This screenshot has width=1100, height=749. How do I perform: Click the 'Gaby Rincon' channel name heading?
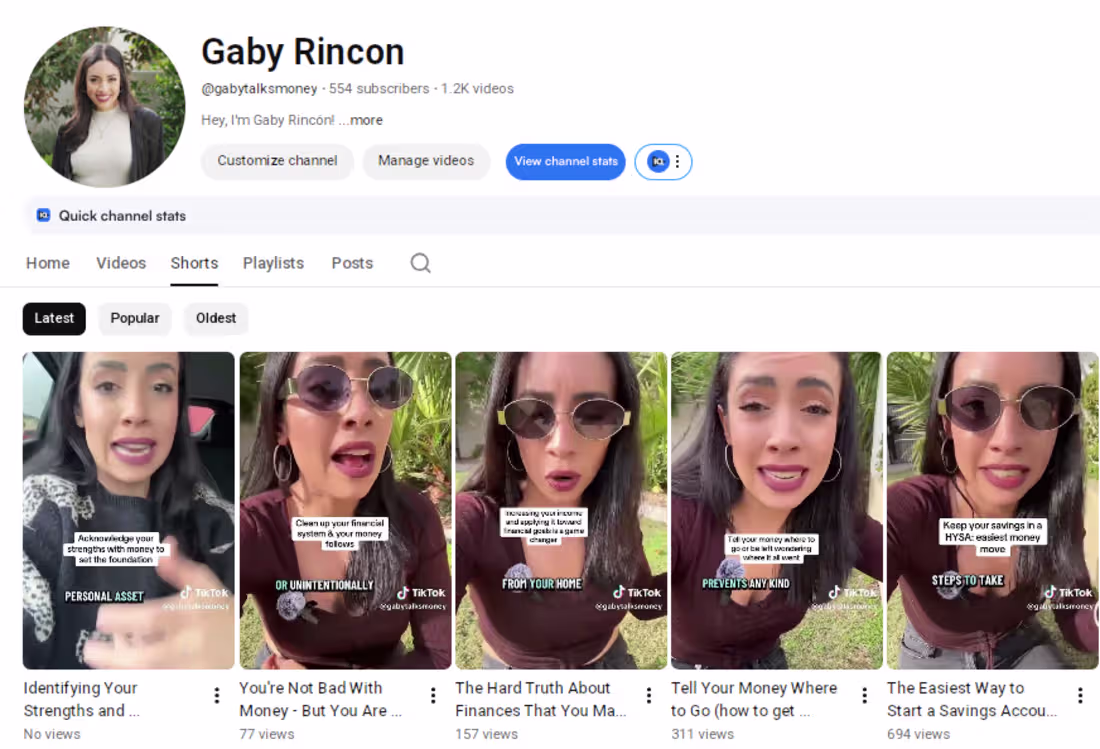pos(302,52)
